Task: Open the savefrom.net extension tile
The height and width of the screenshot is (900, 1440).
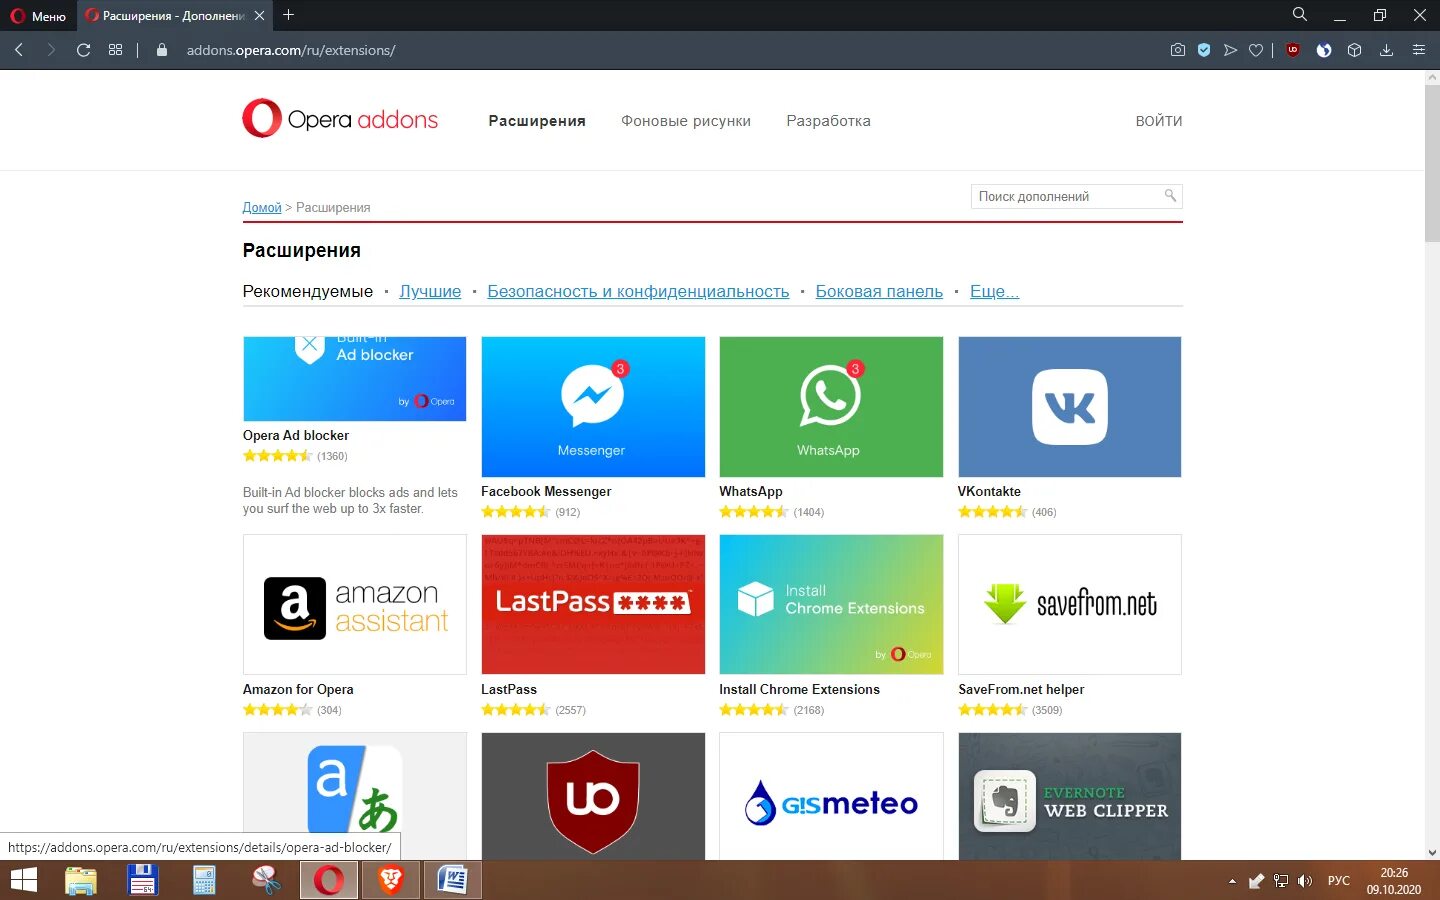Action: [x=1070, y=605]
